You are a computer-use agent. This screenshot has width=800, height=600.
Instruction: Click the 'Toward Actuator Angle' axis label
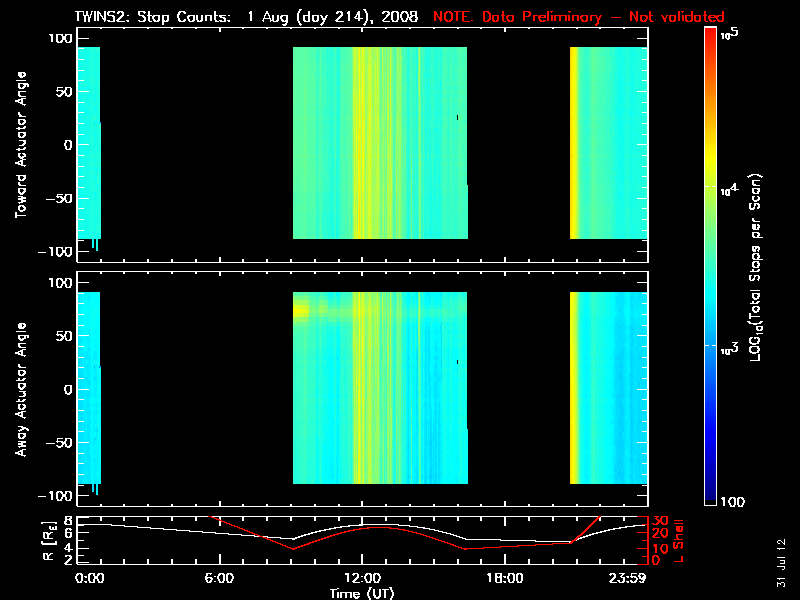click(20, 144)
